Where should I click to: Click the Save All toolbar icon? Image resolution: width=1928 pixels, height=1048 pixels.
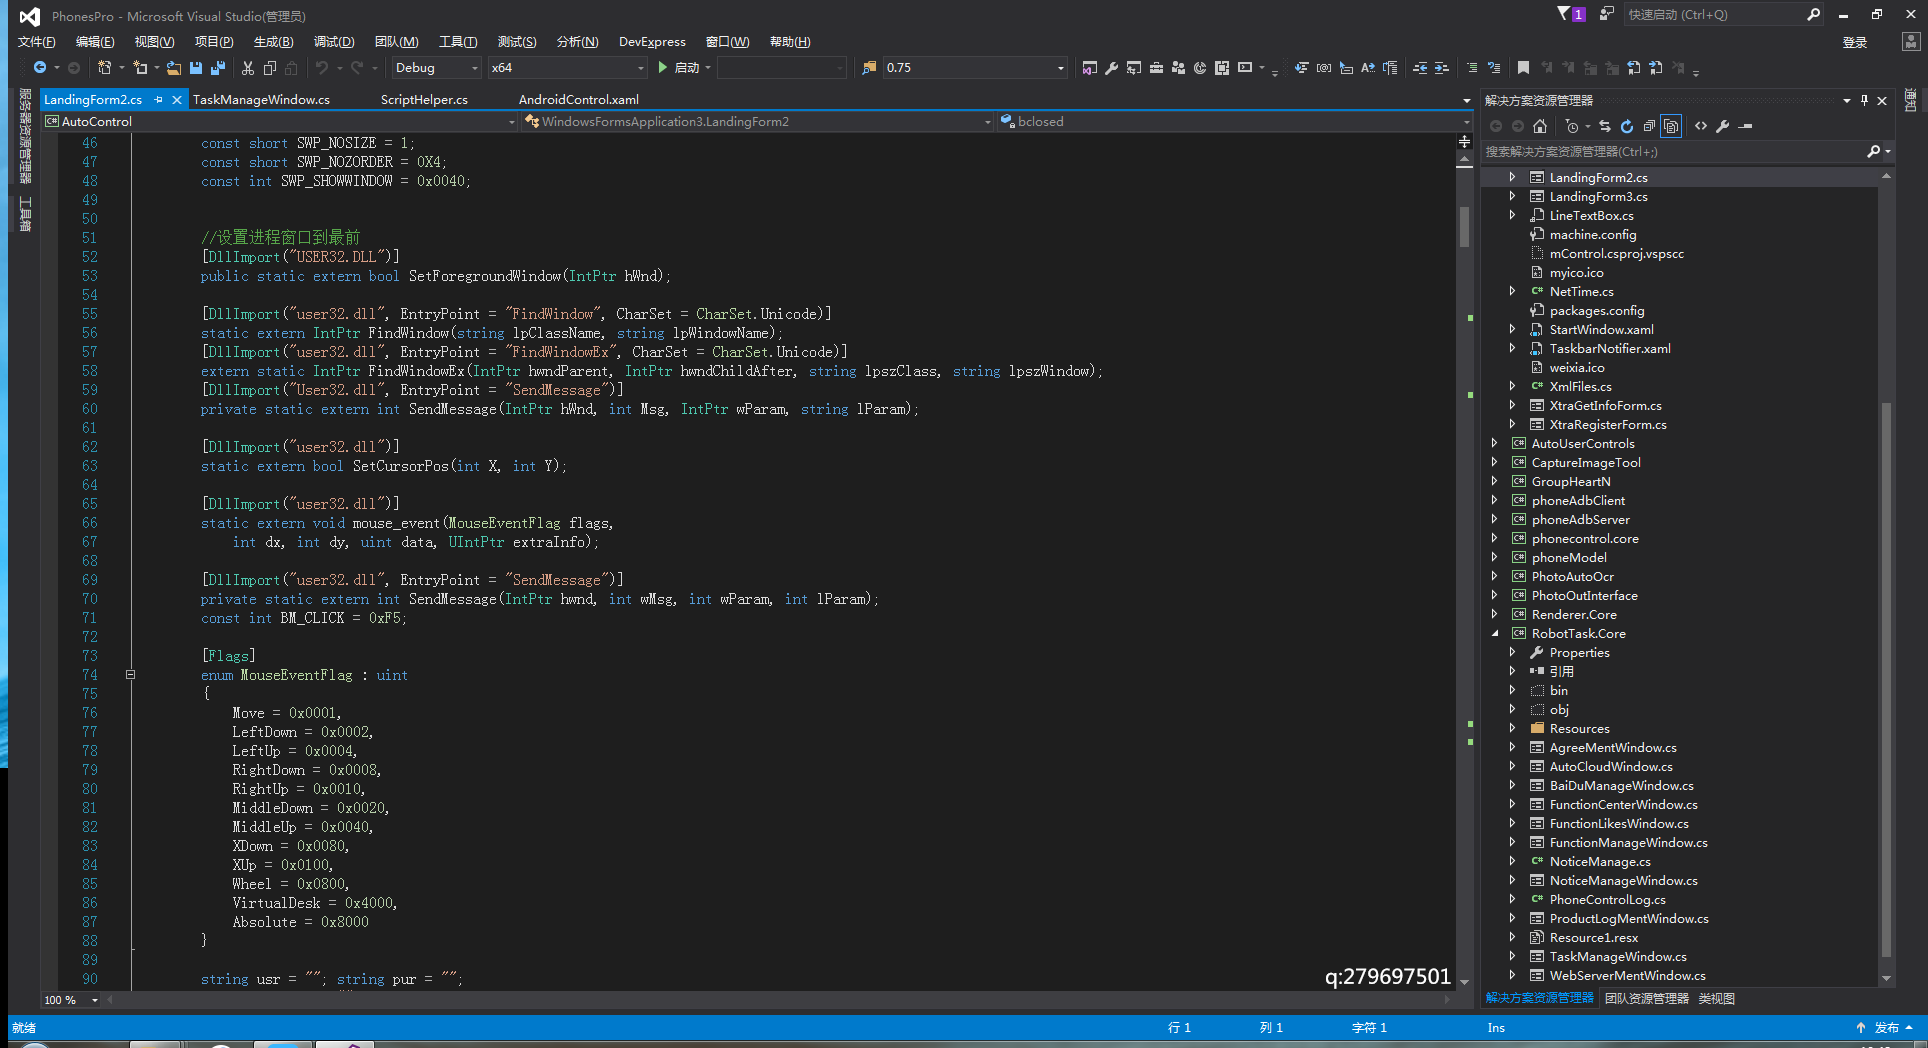[x=217, y=68]
